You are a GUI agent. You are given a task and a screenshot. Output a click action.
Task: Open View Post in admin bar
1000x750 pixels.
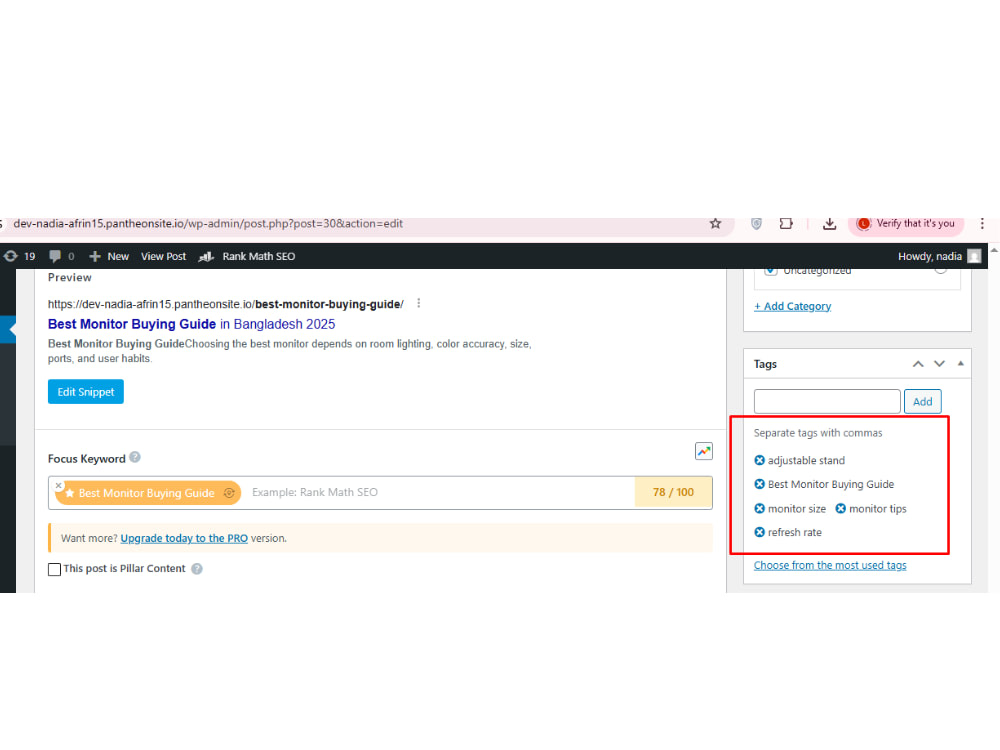(163, 256)
